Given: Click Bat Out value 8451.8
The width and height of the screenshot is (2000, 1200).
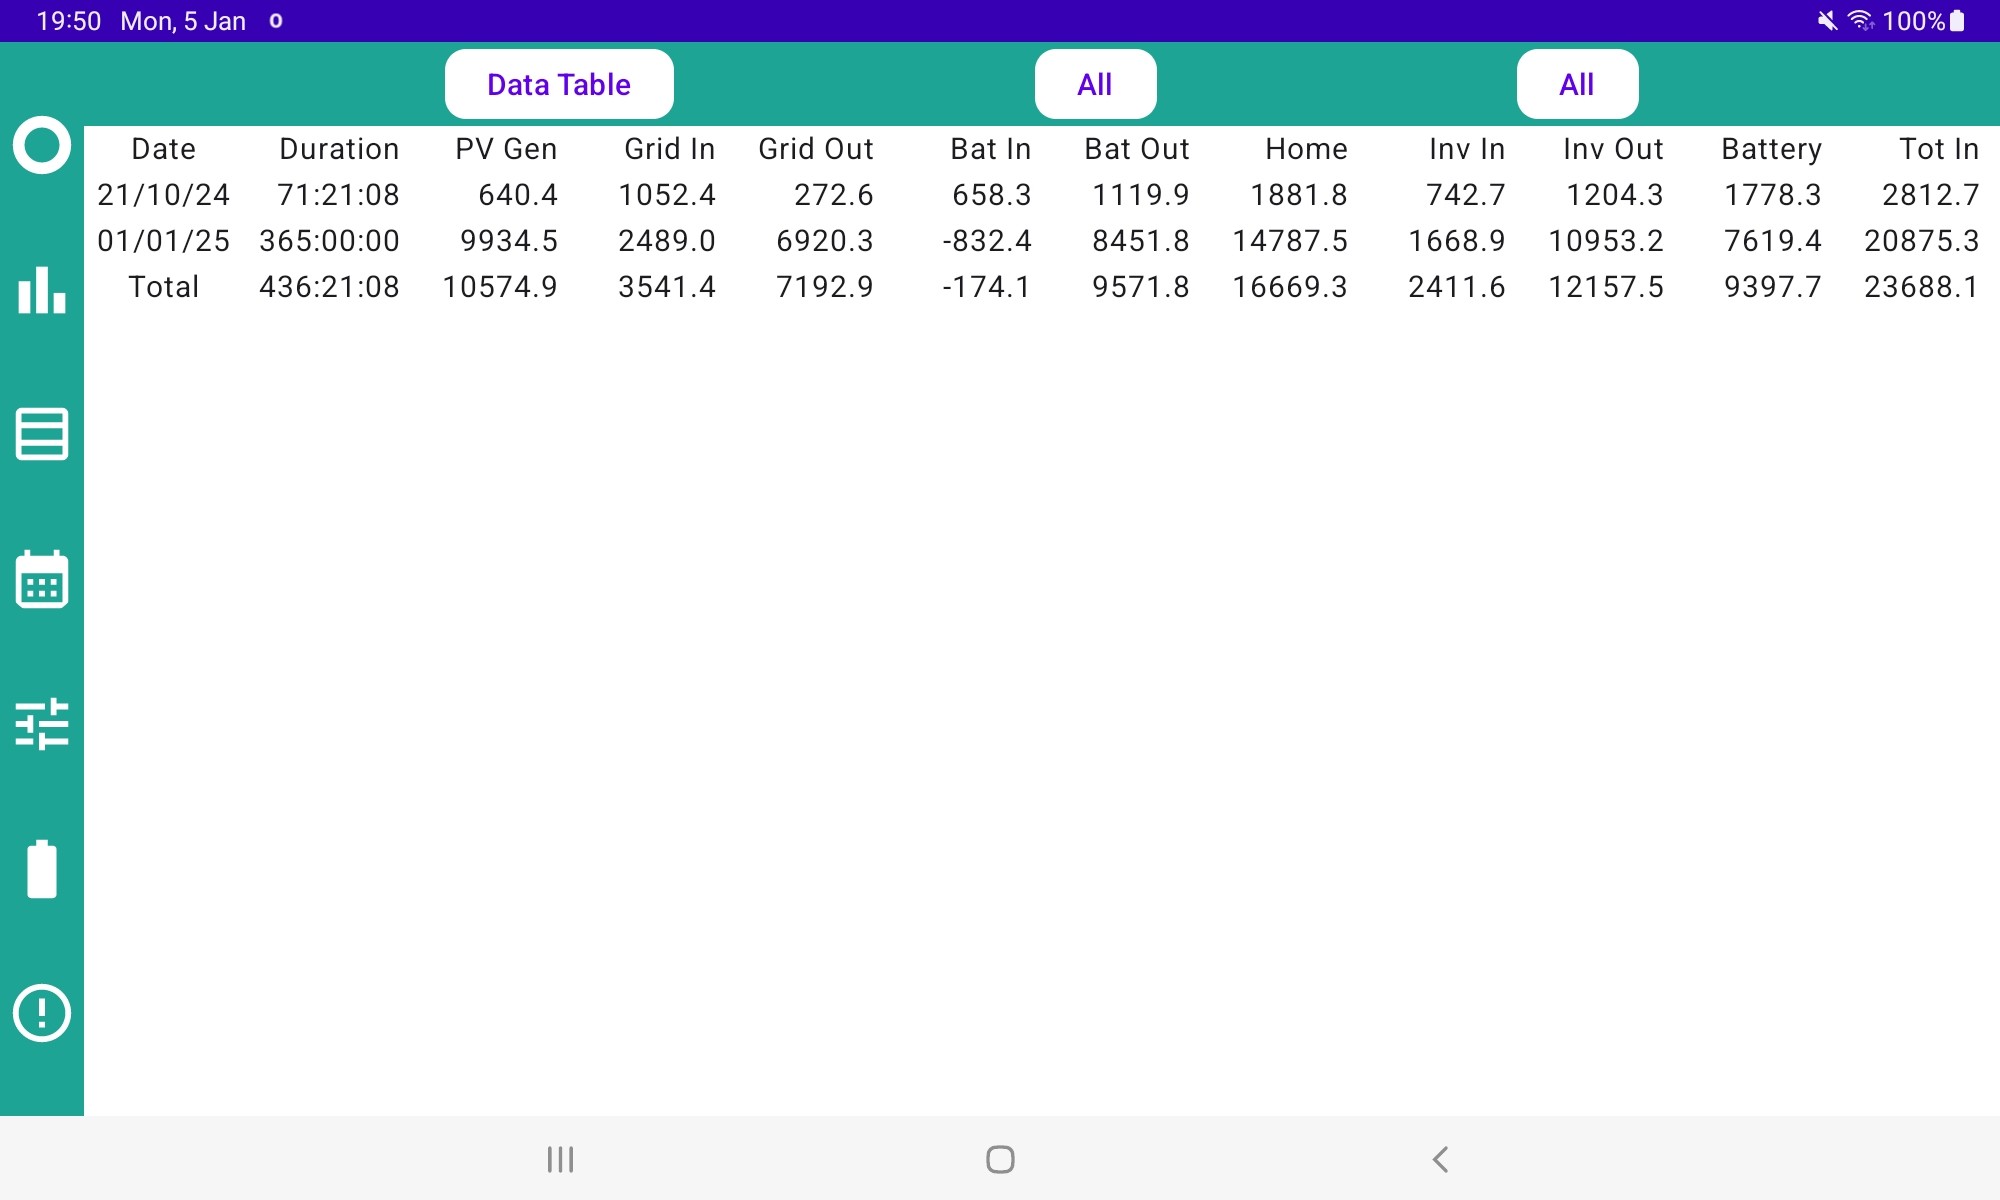Looking at the screenshot, I should coord(1141,241).
